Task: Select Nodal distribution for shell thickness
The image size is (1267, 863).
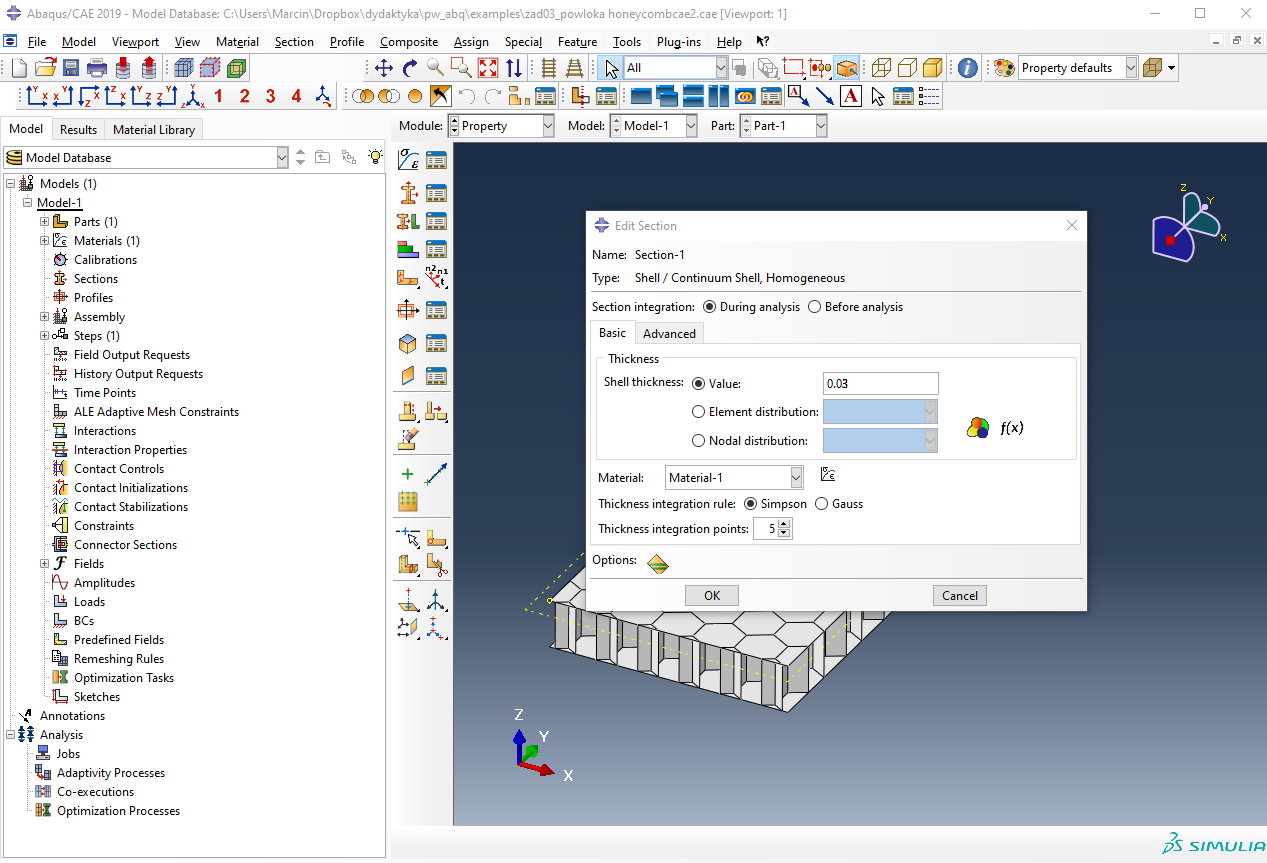Action: 699,441
